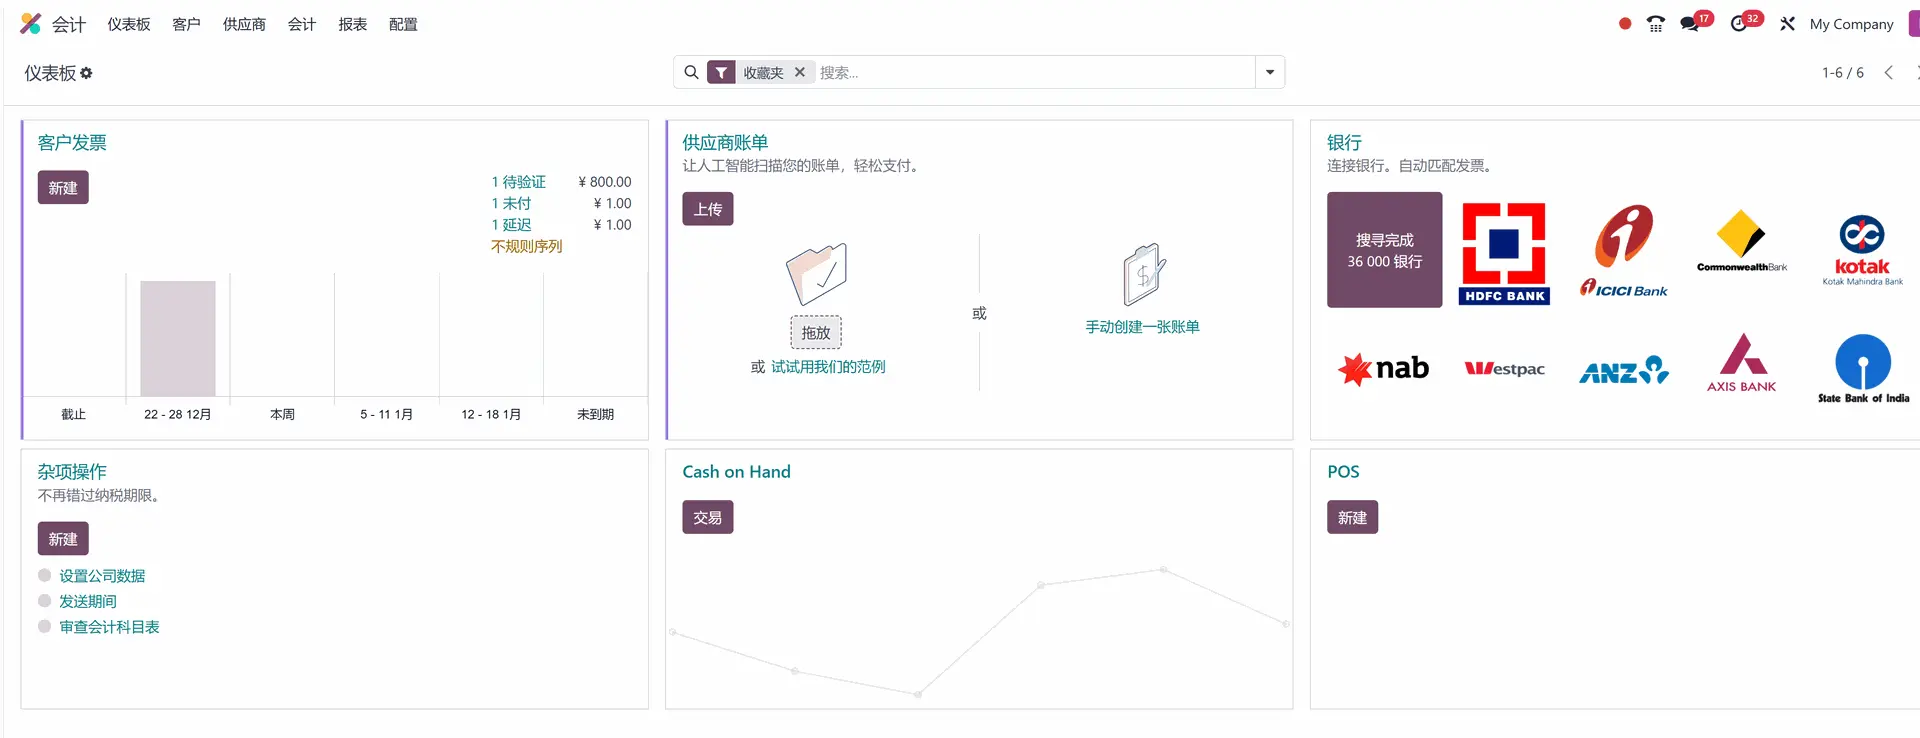
Task: Open the 仪表板 menu
Action: 129,24
